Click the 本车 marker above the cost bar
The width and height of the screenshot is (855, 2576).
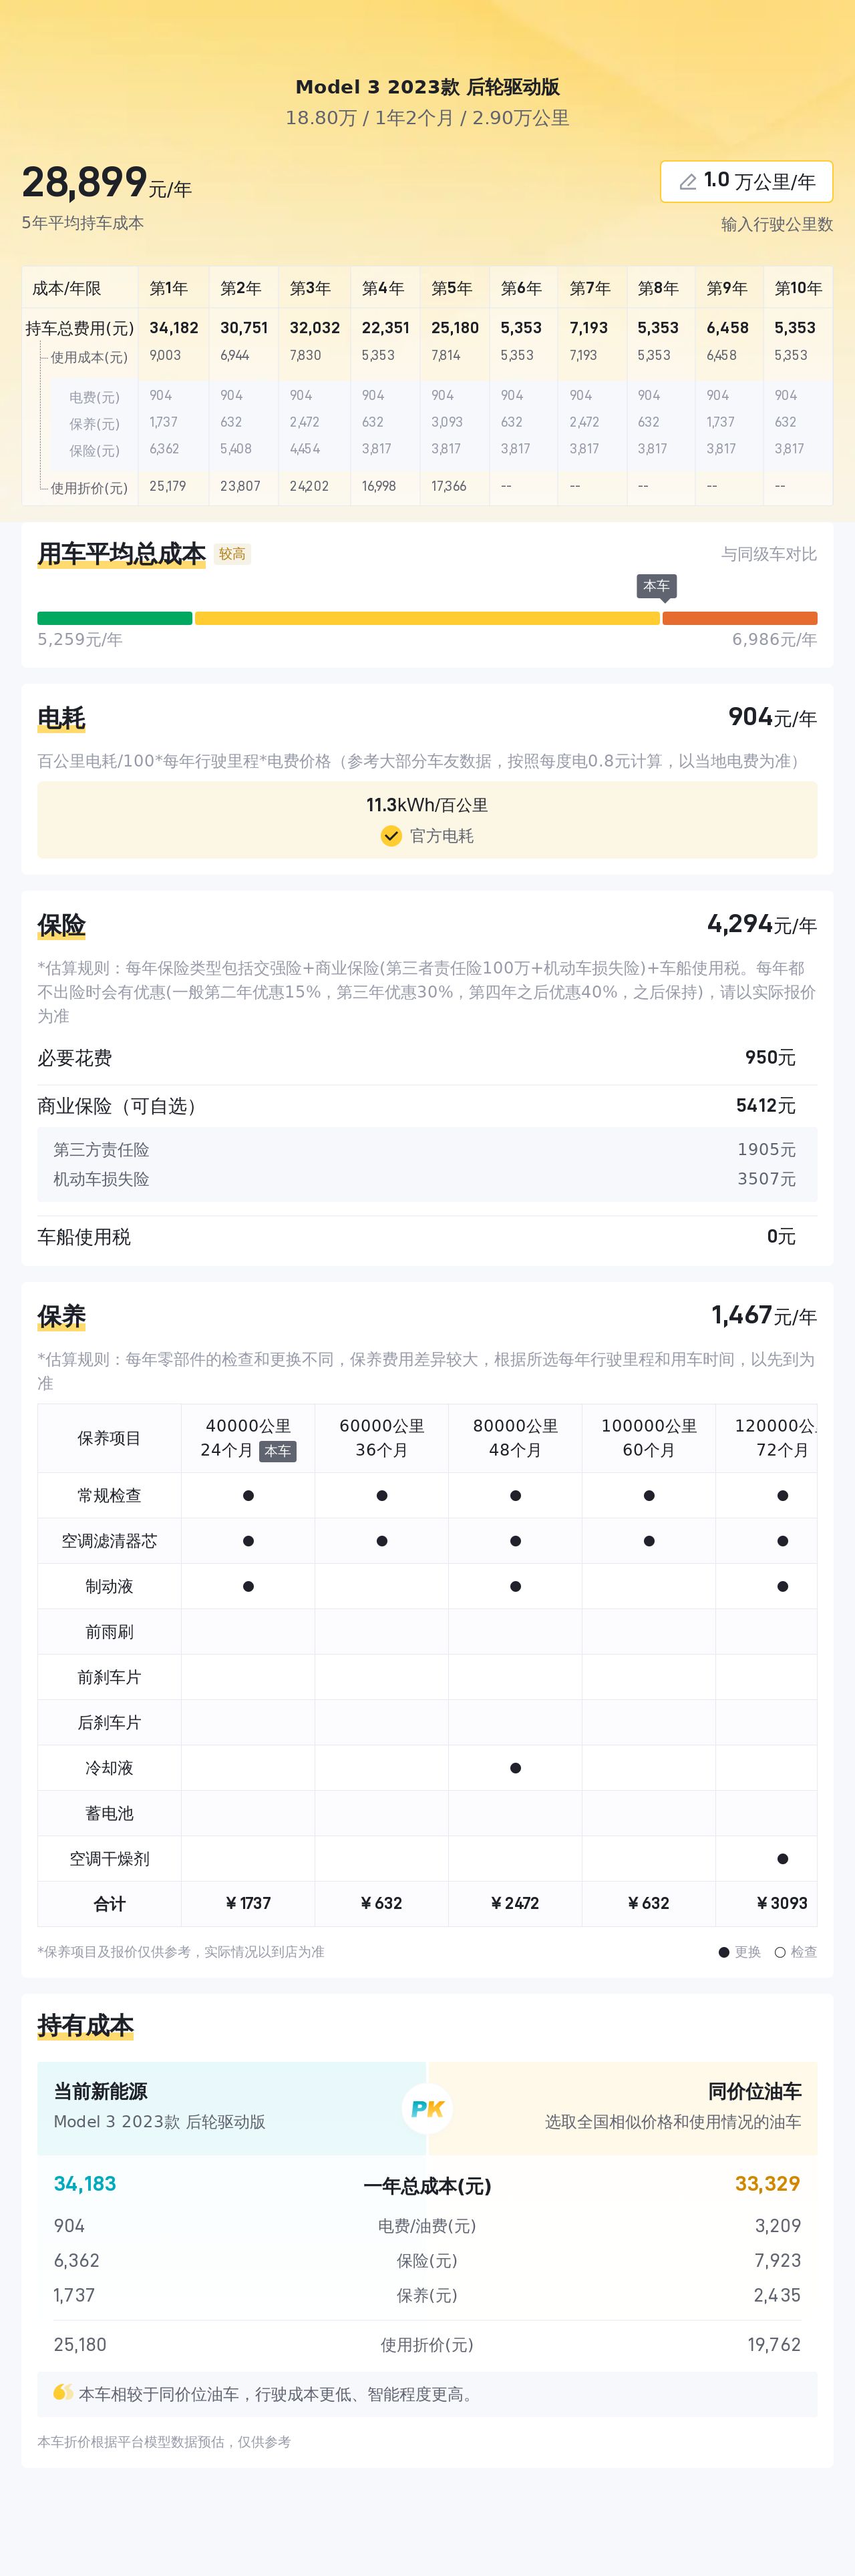point(657,587)
